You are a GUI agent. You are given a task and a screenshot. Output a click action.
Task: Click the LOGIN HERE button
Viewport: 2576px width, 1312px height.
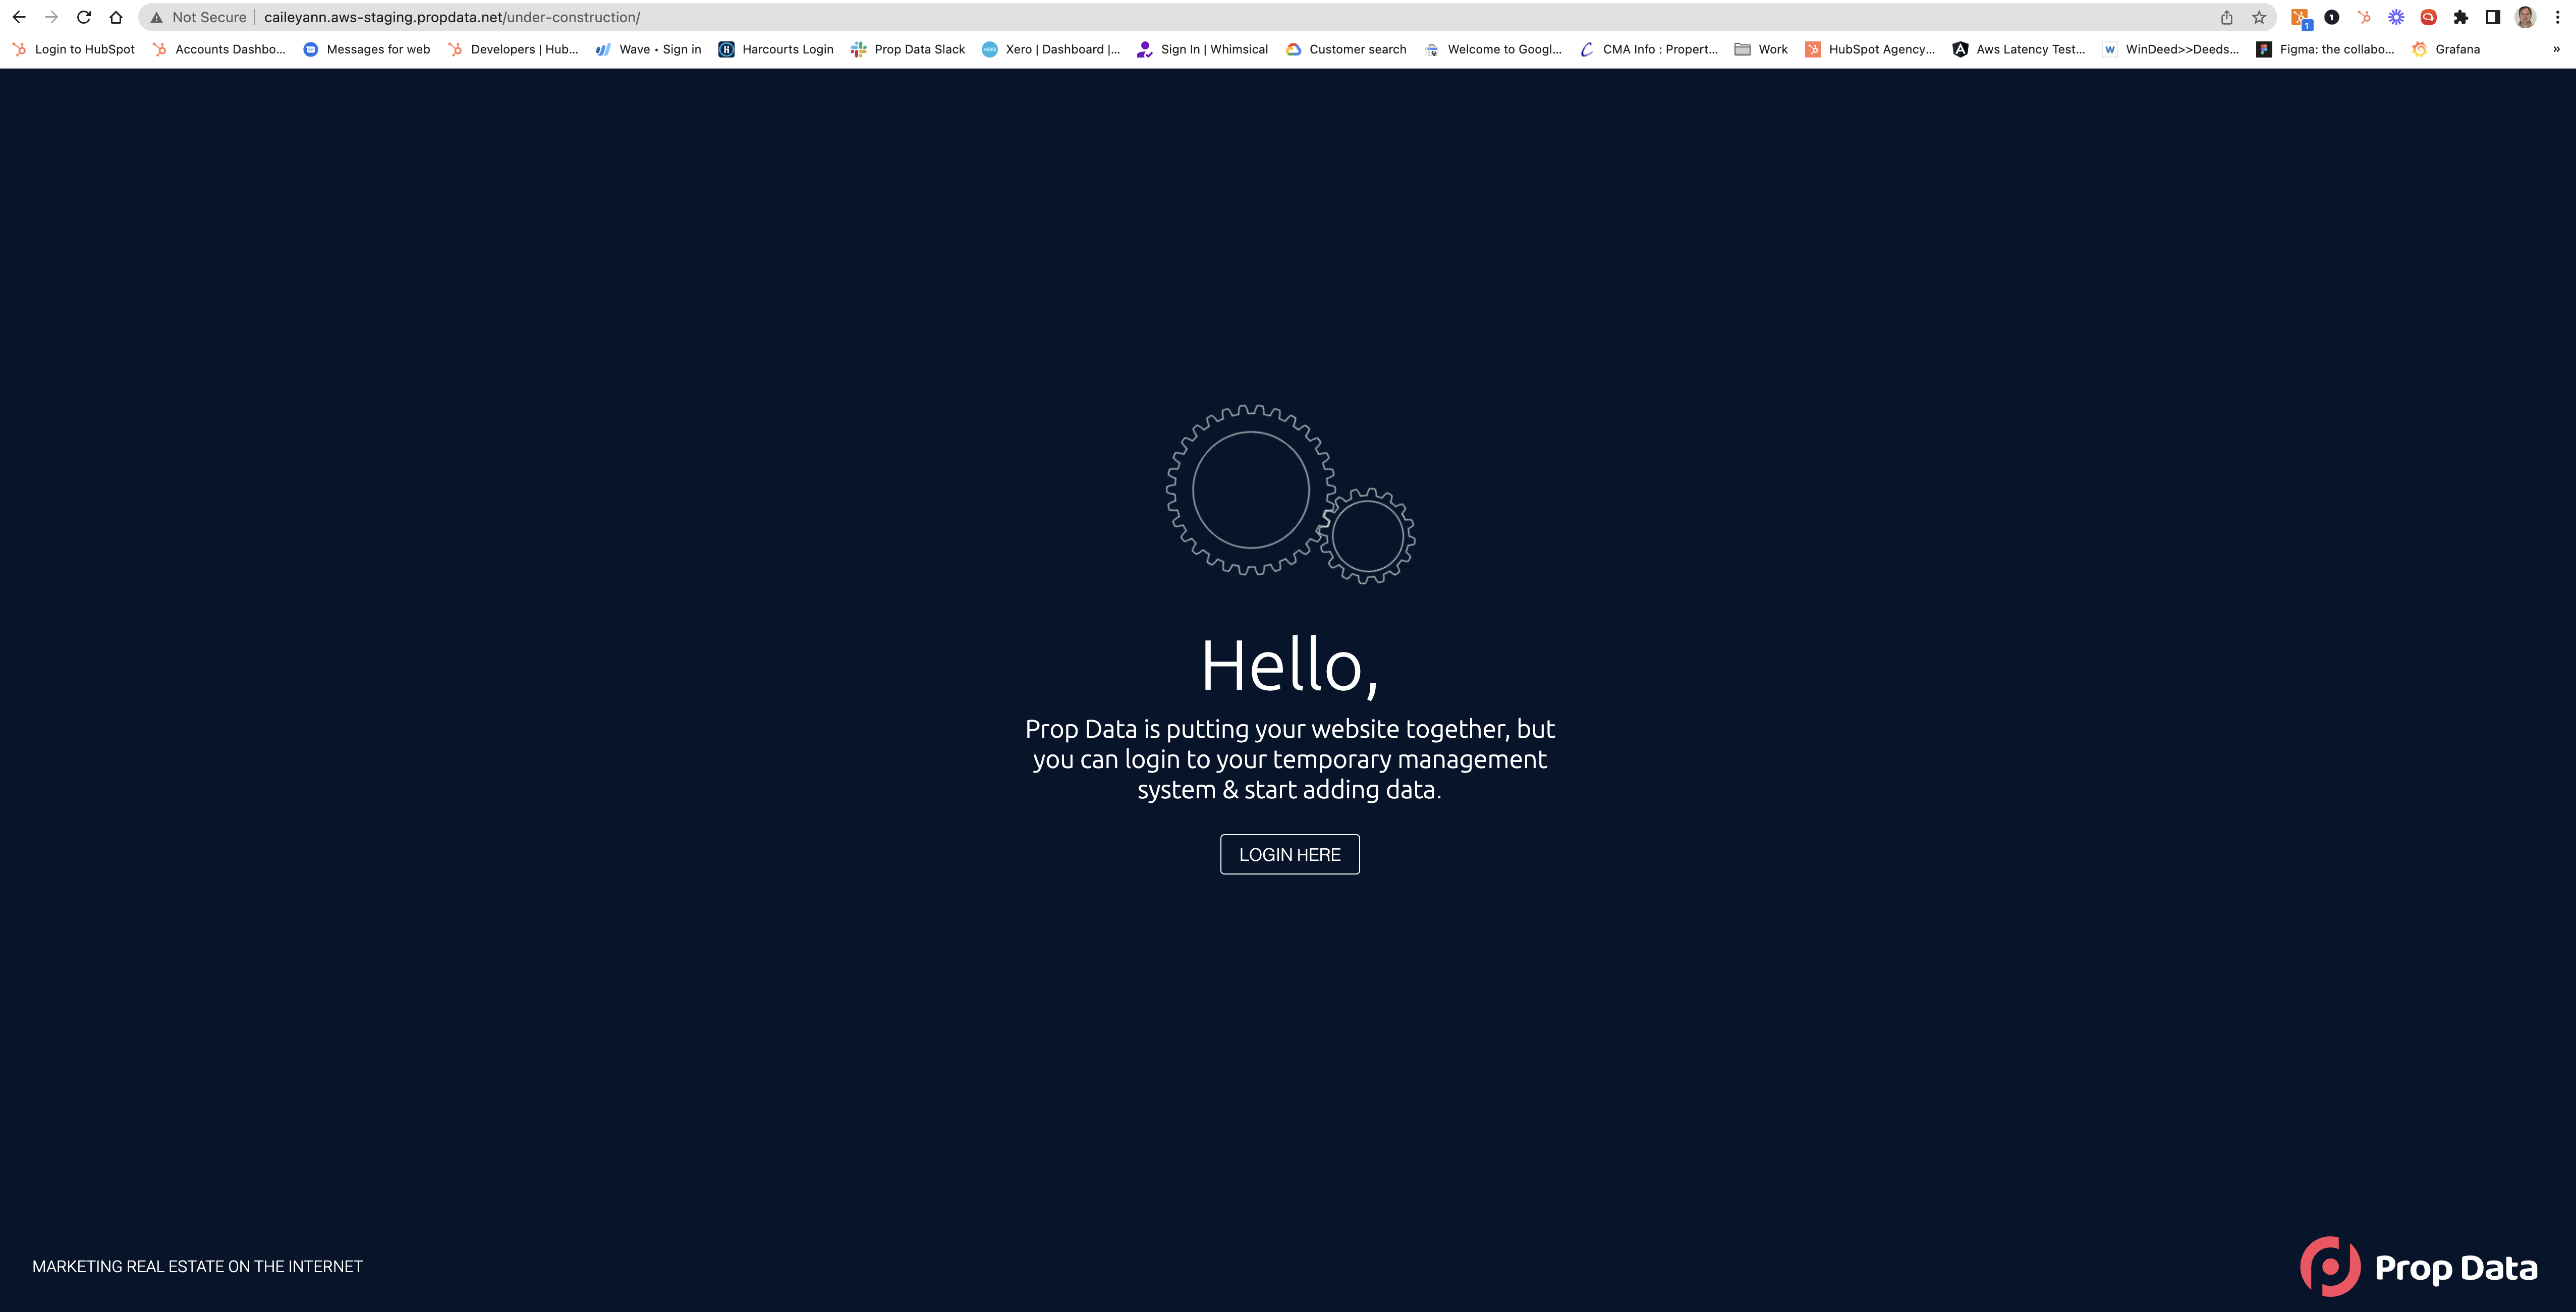click(1289, 854)
